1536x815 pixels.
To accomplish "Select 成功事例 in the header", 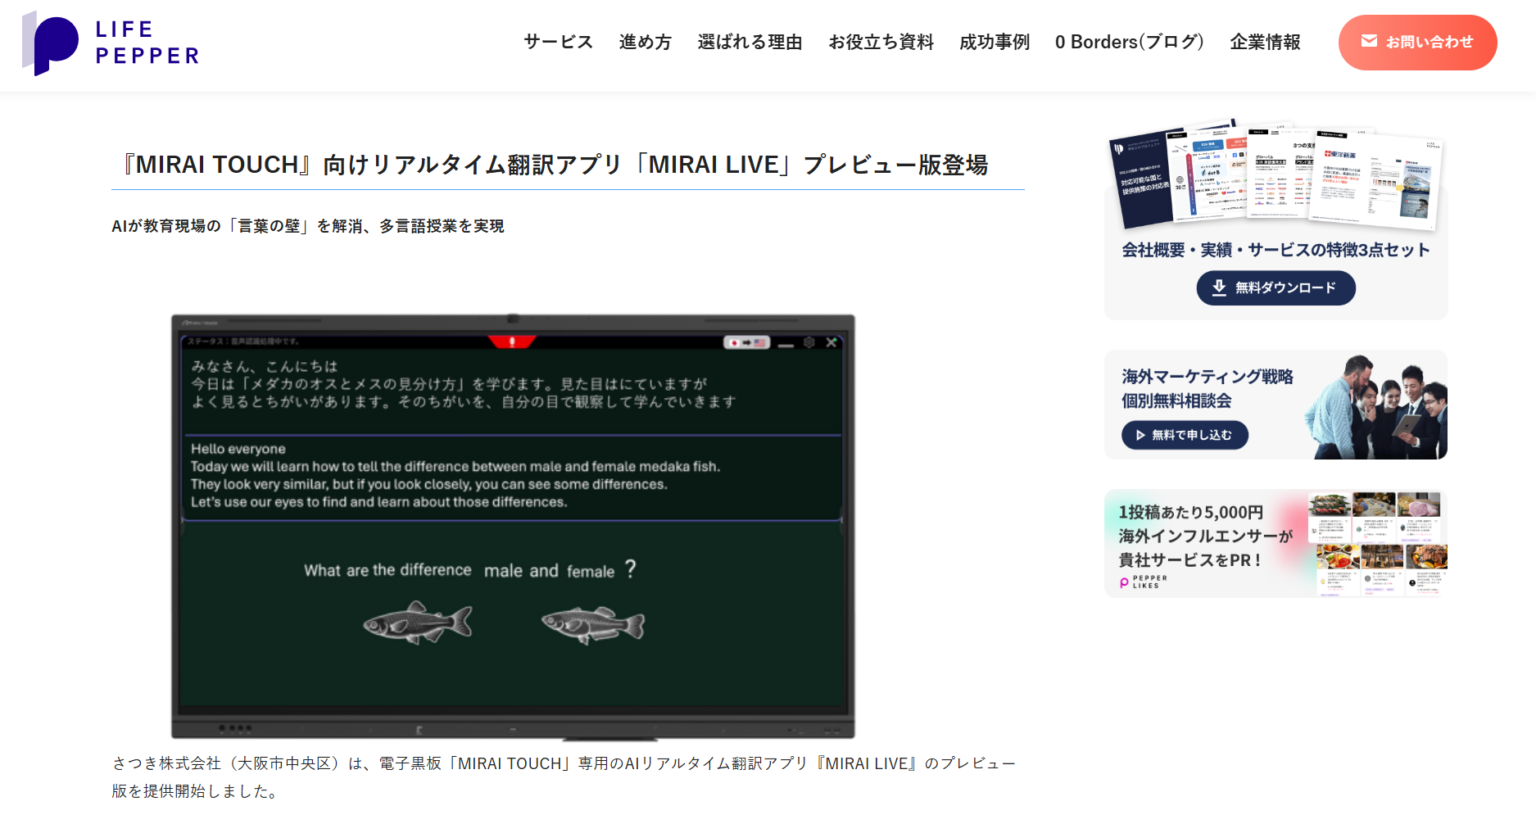I will click(994, 42).
